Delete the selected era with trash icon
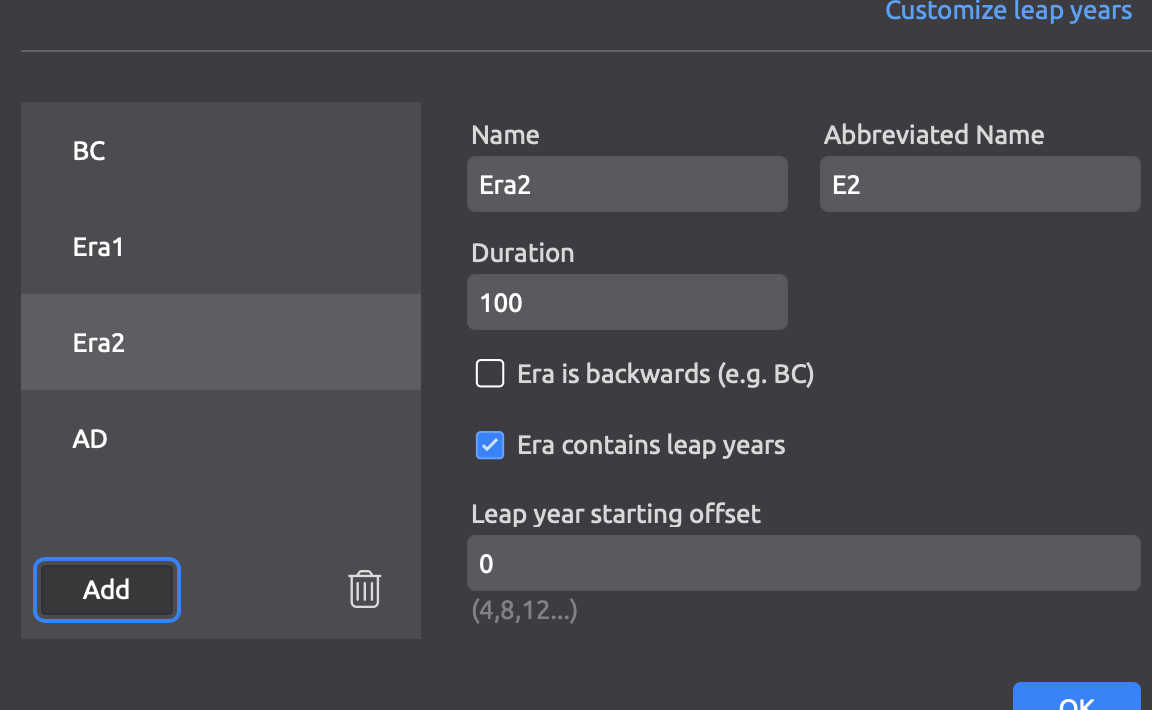1152x710 pixels. coord(364,589)
